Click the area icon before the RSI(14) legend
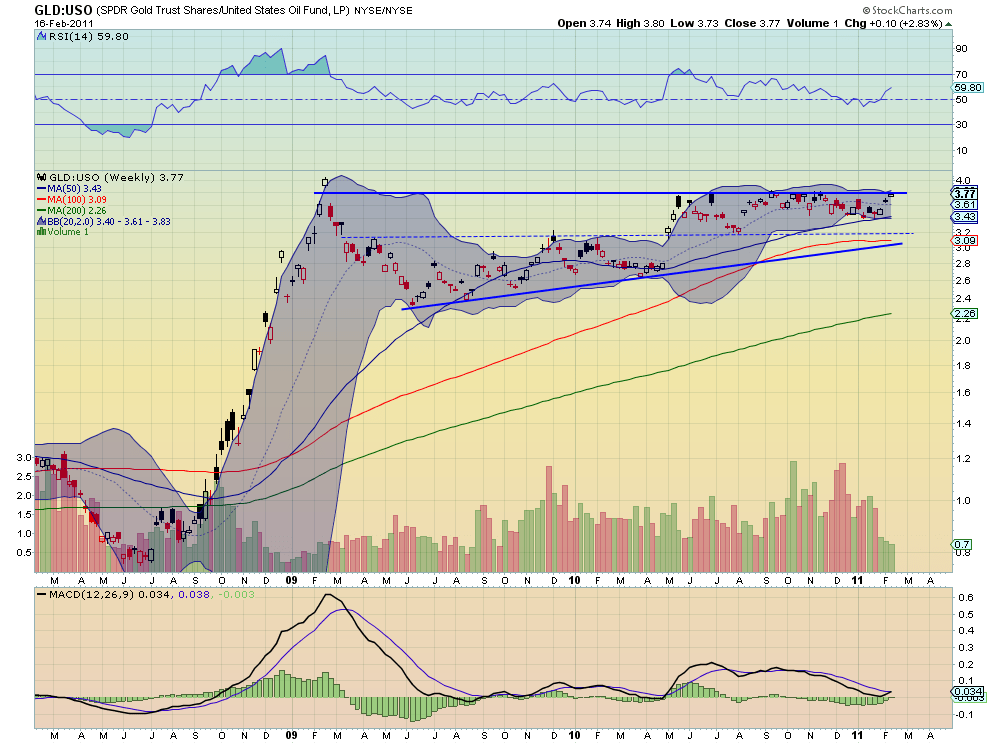This screenshot has width=990, height=744. (x=42, y=37)
